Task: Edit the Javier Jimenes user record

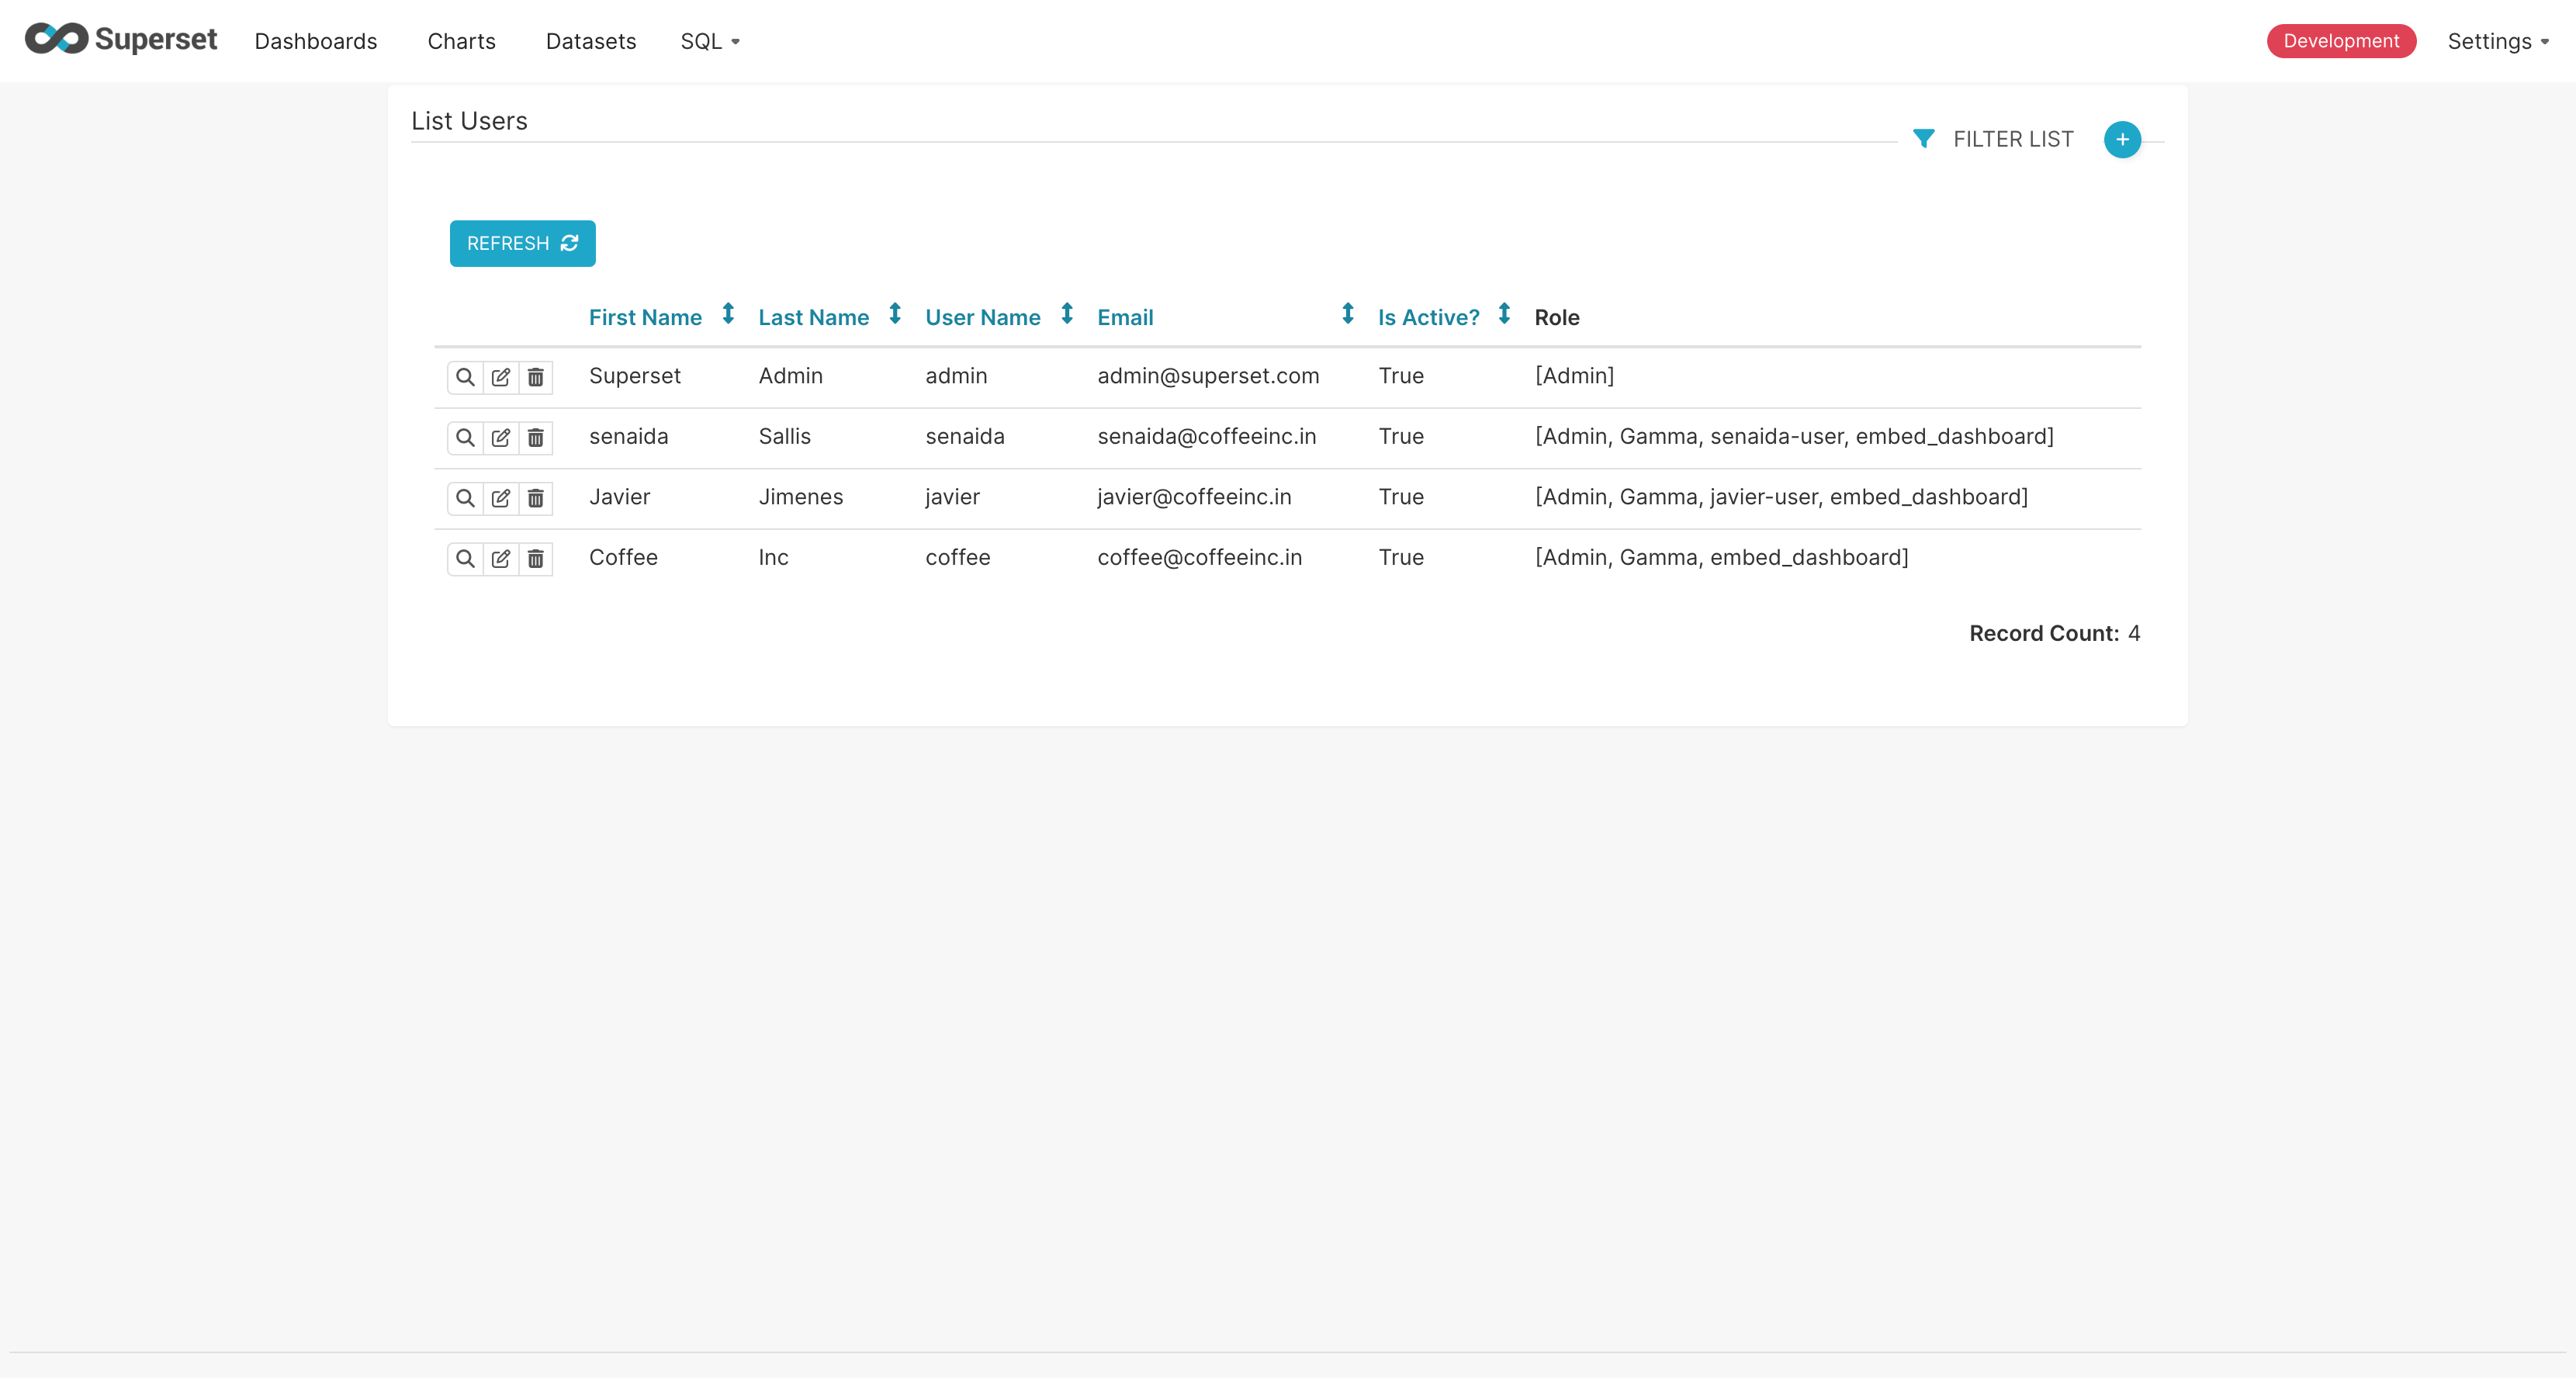Action: click(x=501, y=498)
